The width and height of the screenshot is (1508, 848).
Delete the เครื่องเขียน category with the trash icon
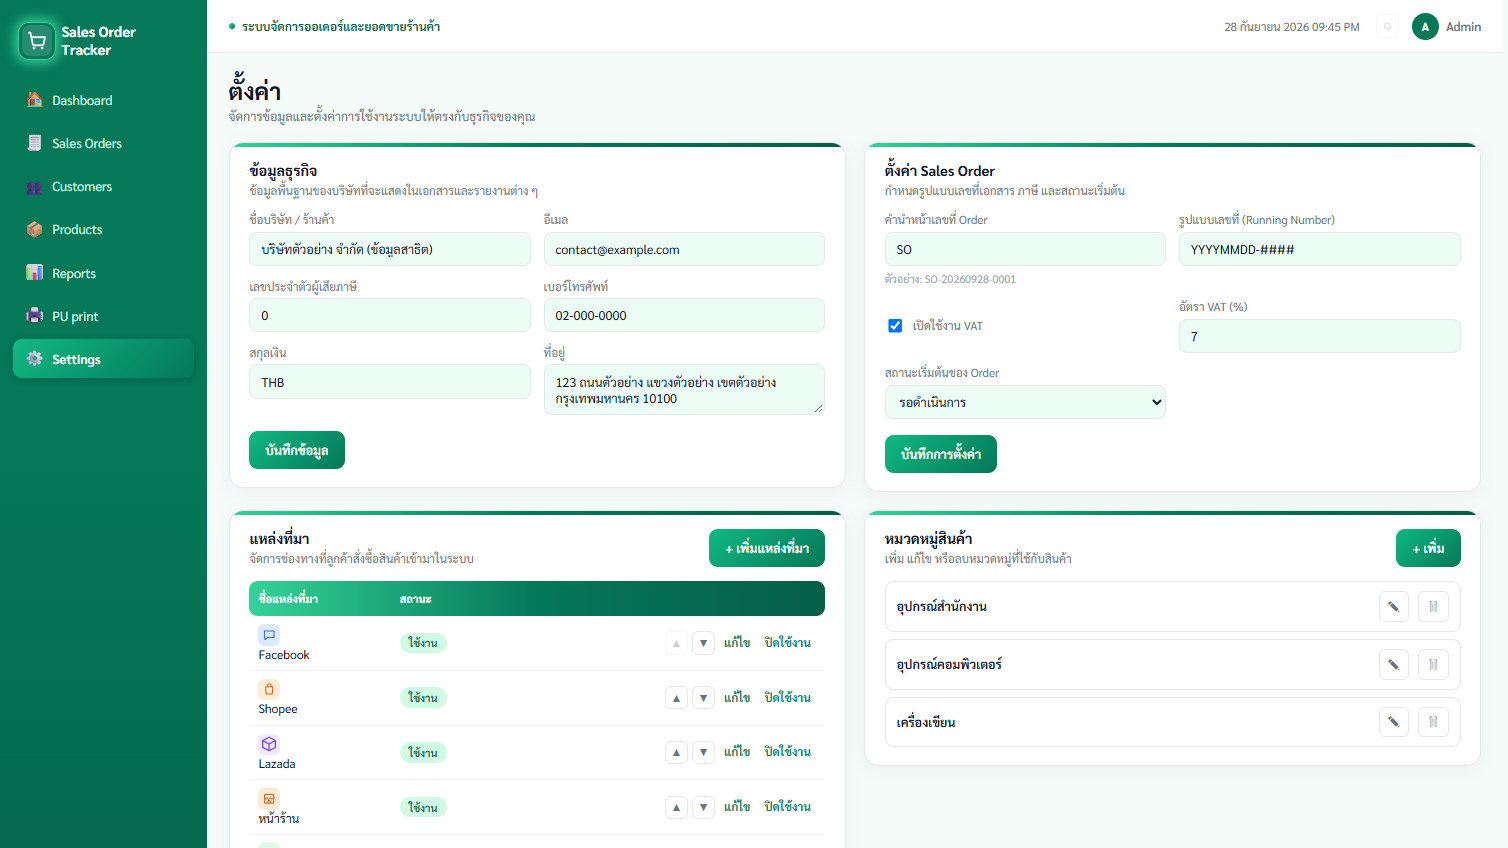(x=1433, y=722)
